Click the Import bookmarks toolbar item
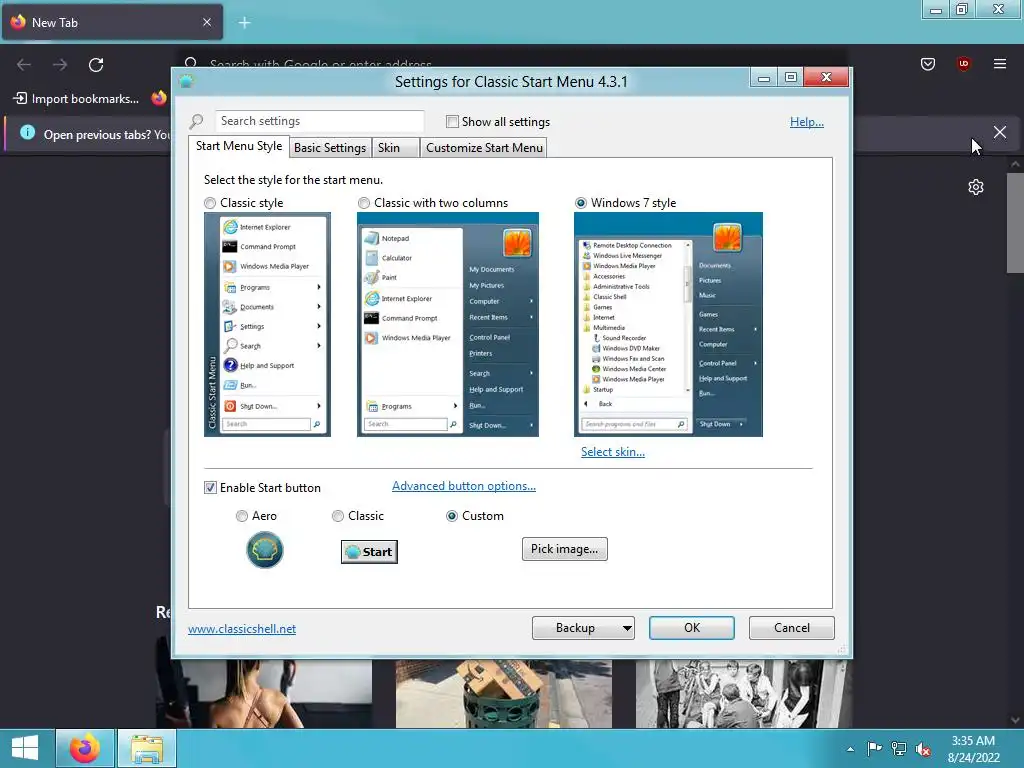1024x768 pixels. (x=76, y=99)
